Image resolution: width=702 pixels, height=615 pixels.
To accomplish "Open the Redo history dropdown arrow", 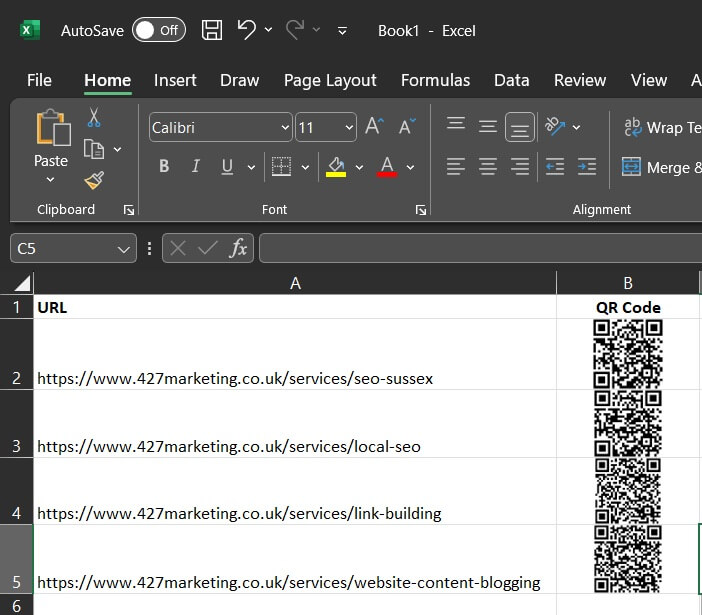I will (316, 30).
